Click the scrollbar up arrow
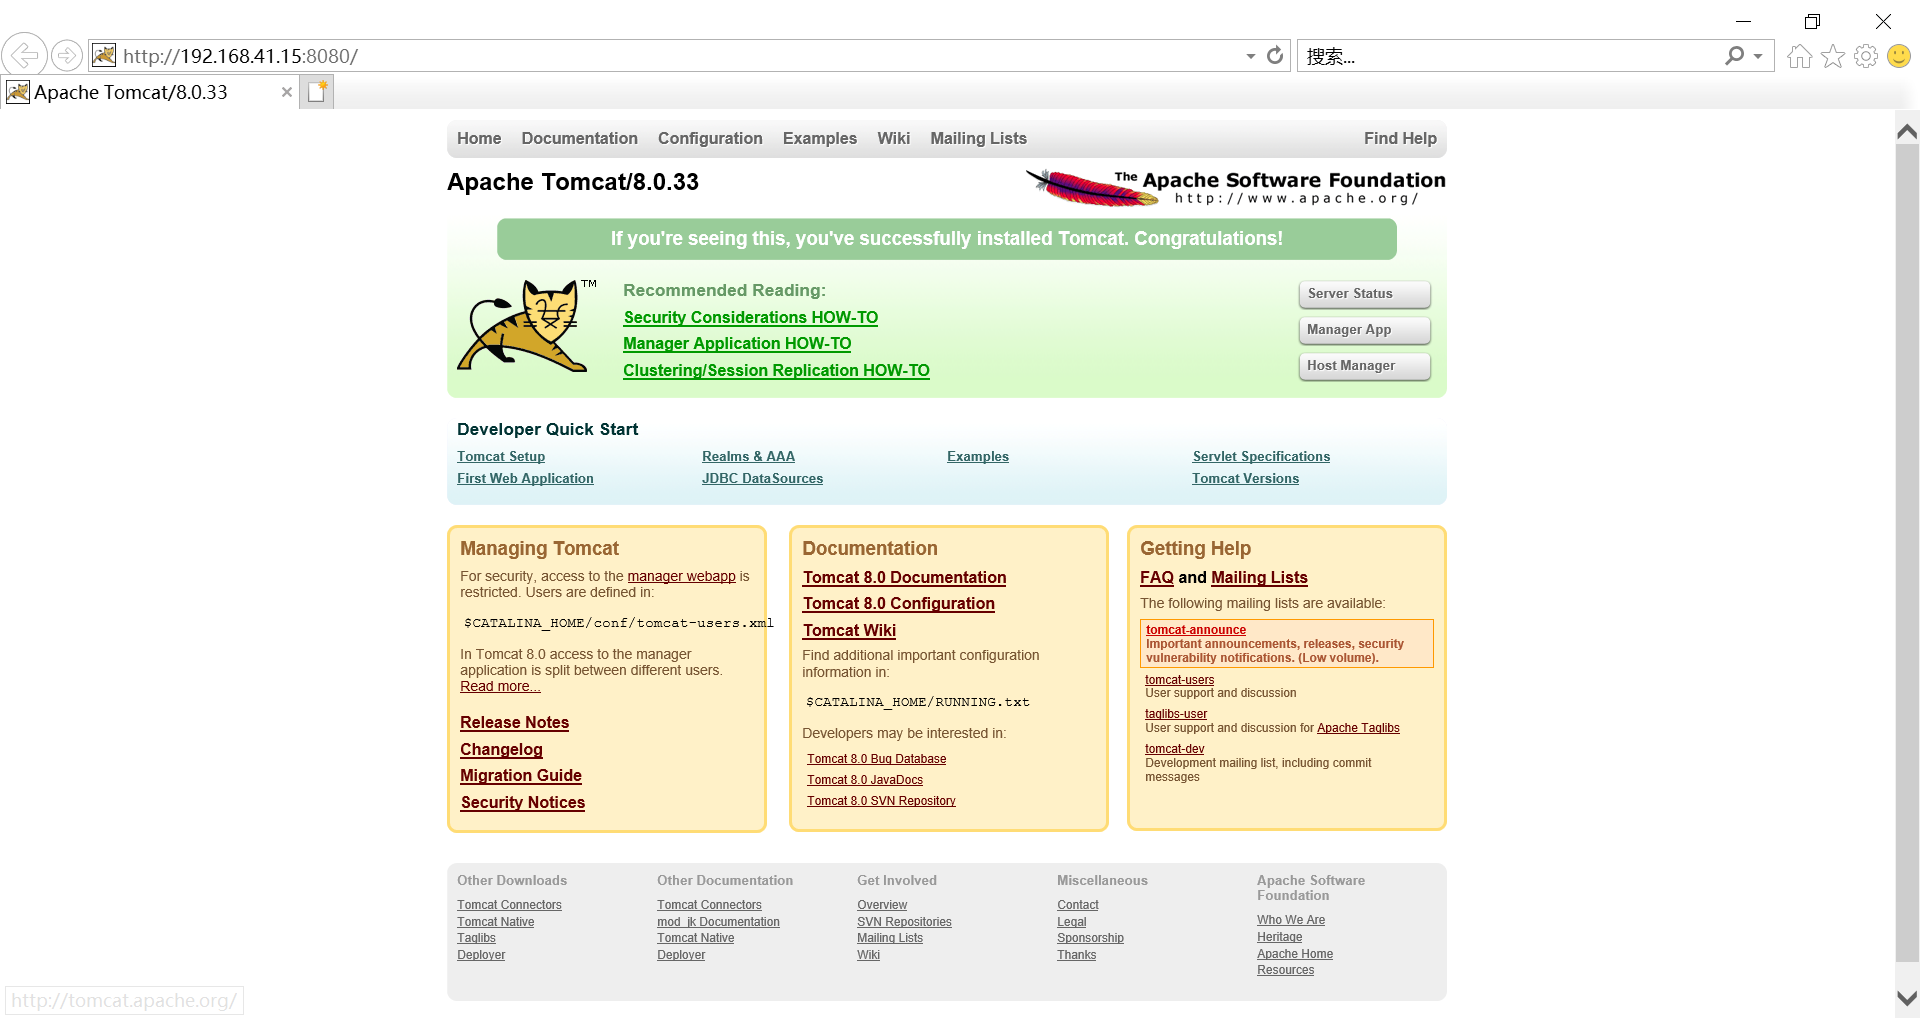The height and width of the screenshot is (1018, 1920). click(1907, 131)
